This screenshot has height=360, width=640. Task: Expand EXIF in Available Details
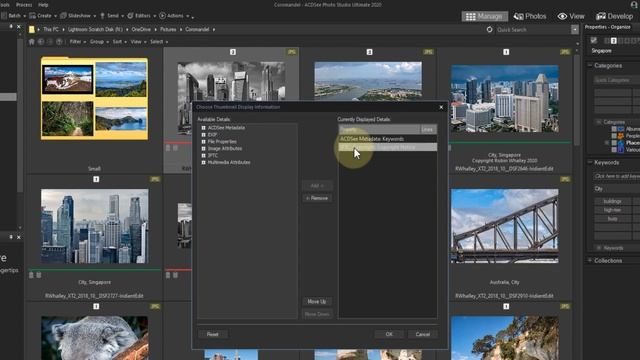pyautogui.click(x=203, y=135)
